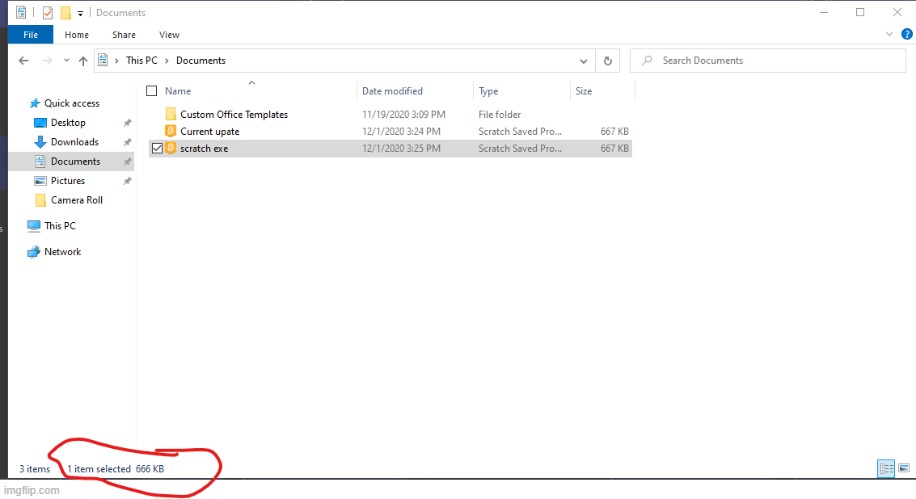Expand the ribbon with the chevron near Help

pos(890,35)
